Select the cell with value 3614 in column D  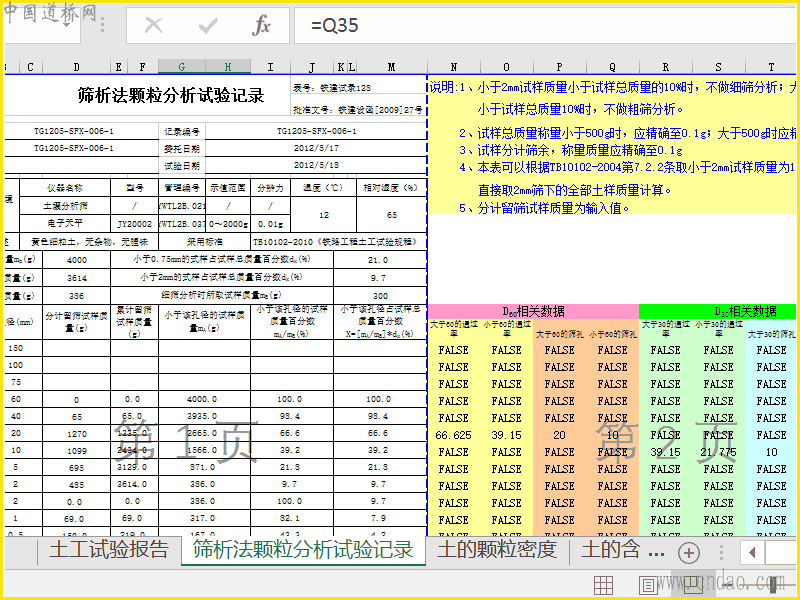pos(77,278)
